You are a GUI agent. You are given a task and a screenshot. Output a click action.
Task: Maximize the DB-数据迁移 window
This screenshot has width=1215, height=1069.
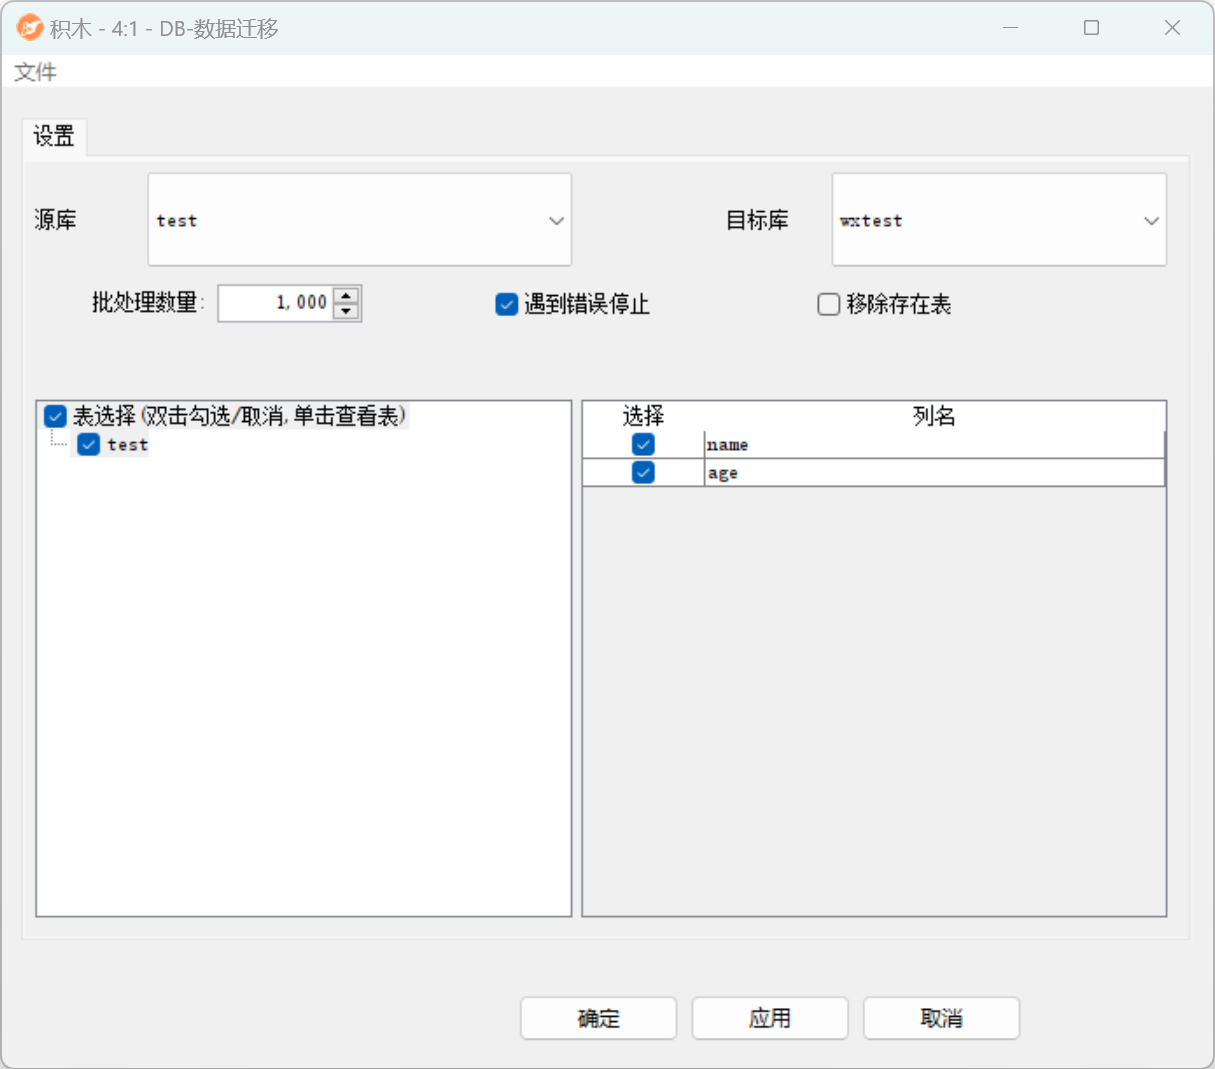point(1091,28)
